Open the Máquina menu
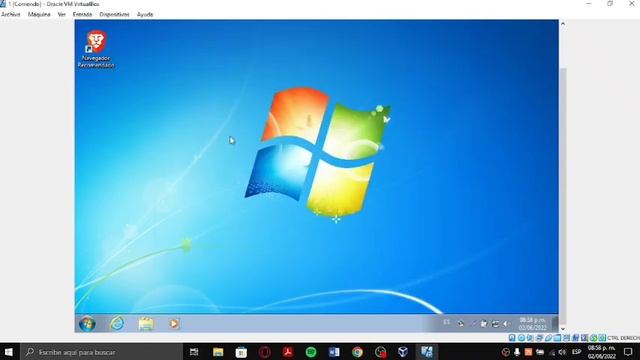The width and height of the screenshot is (640, 360). click(39, 14)
